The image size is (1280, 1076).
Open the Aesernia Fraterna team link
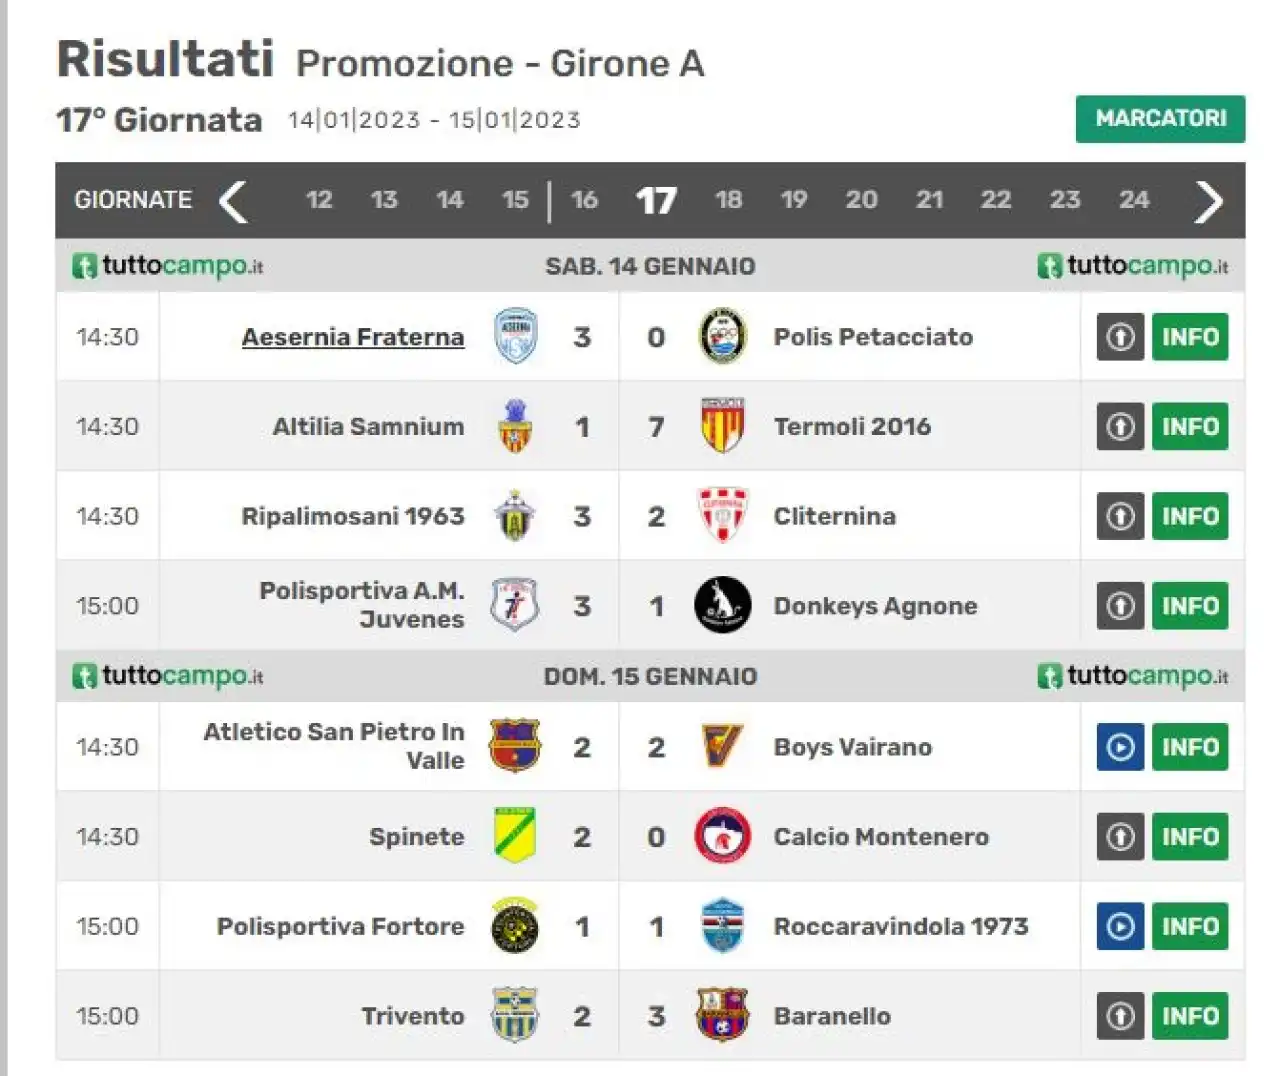(353, 337)
